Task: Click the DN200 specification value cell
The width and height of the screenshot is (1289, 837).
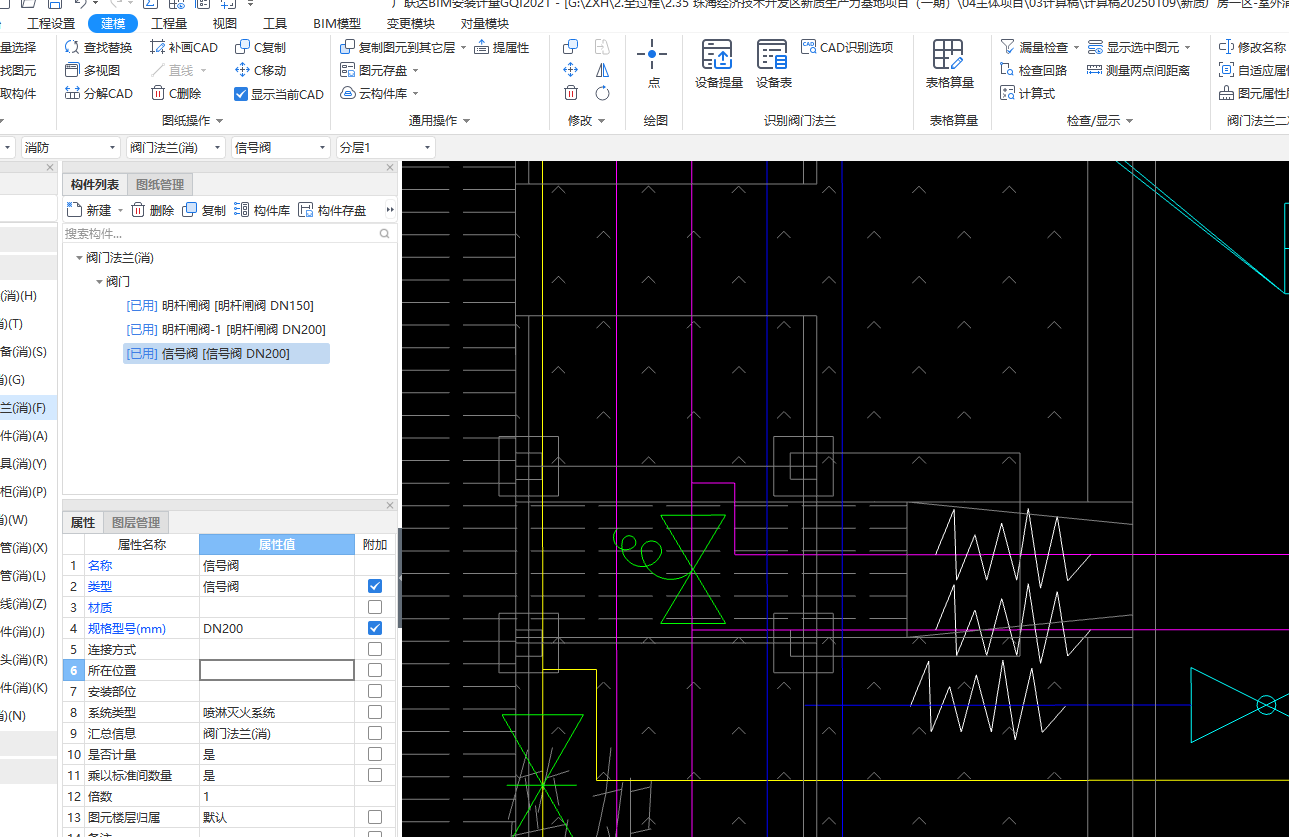Action: coord(277,628)
